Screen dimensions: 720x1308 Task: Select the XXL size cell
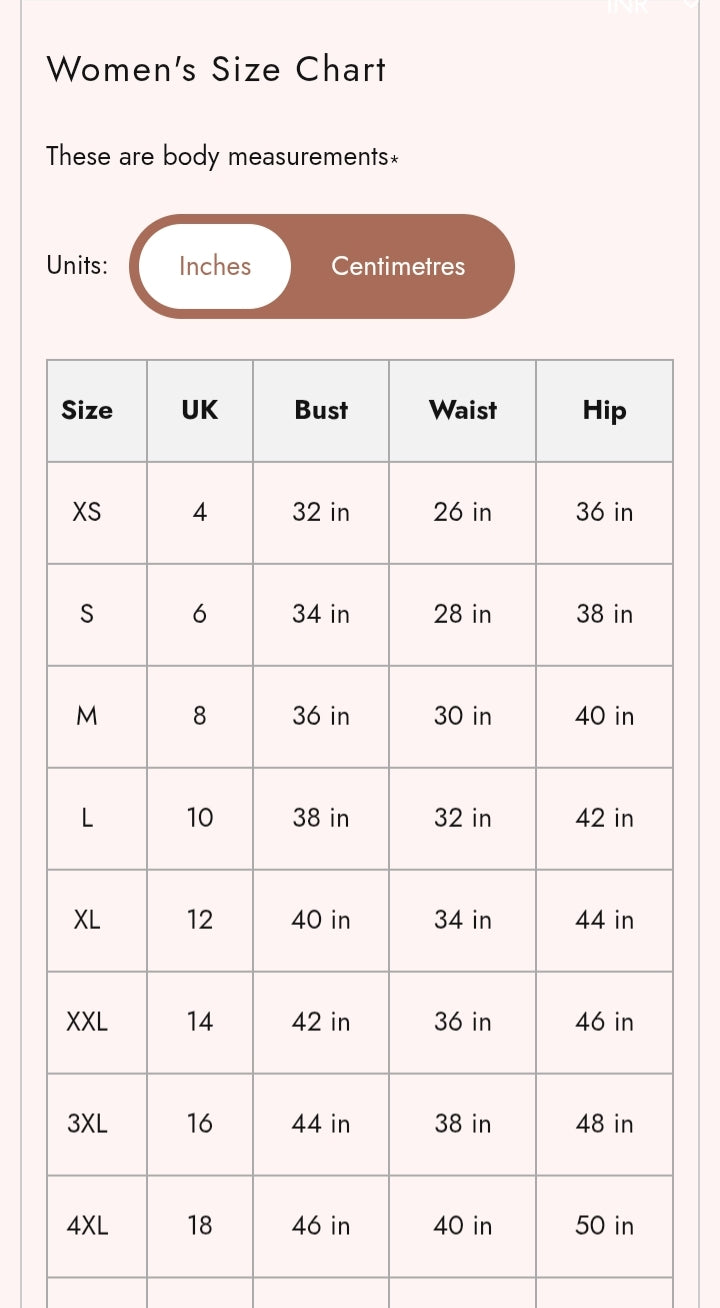click(x=87, y=1022)
